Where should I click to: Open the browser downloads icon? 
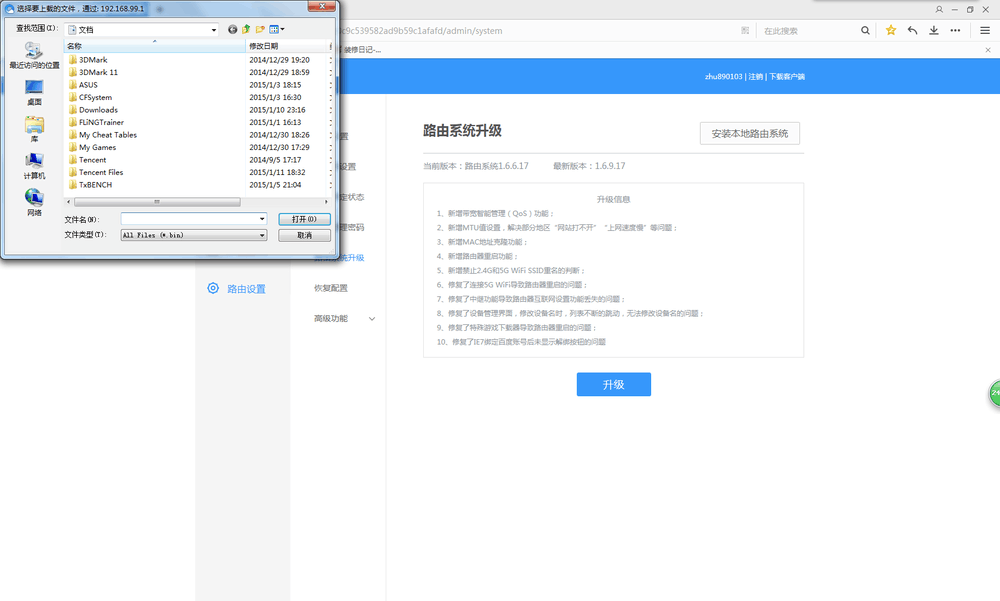click(x=934, y=30)
